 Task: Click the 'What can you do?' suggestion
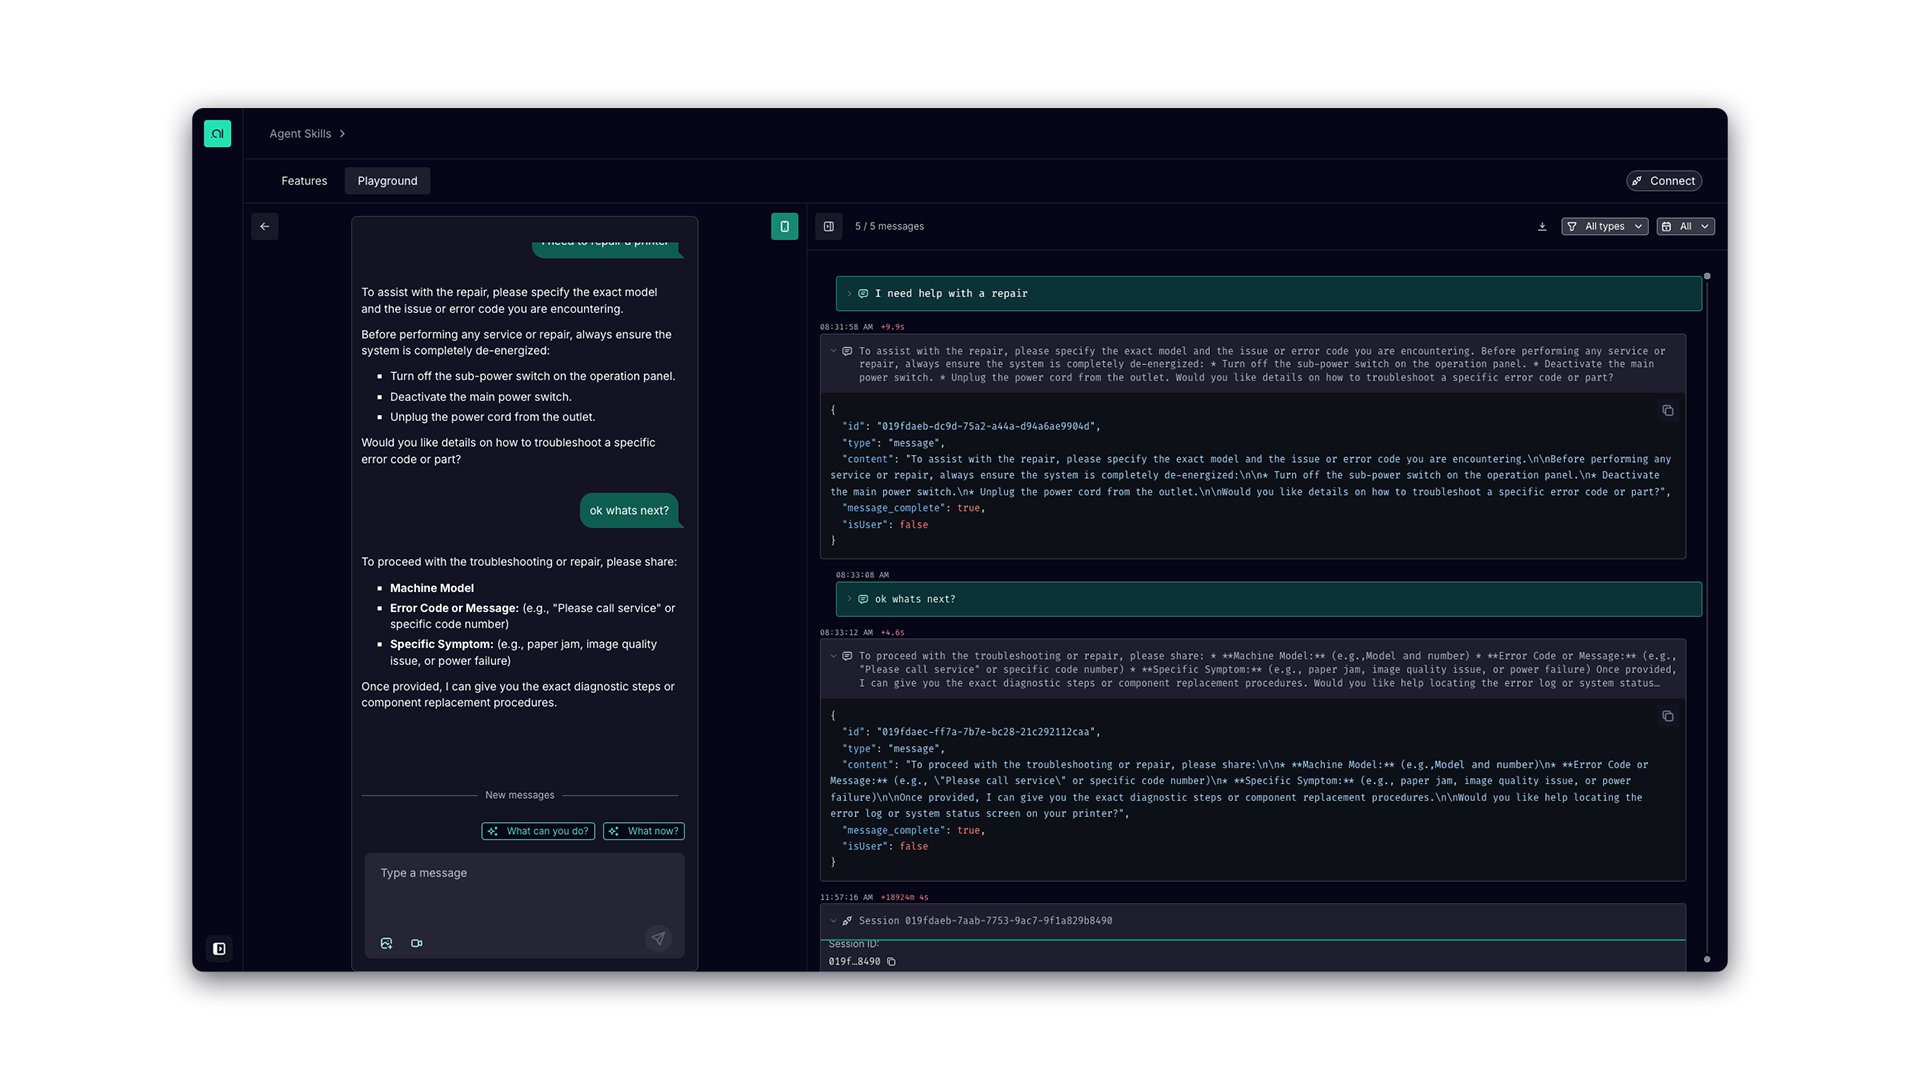point(538,831)
